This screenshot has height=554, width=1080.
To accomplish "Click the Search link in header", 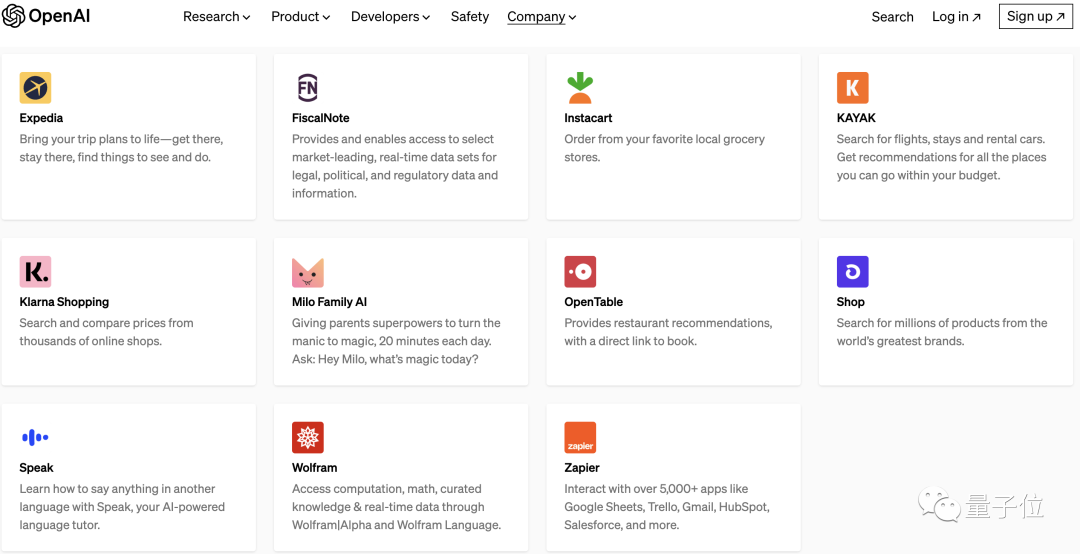I will 892,16.
